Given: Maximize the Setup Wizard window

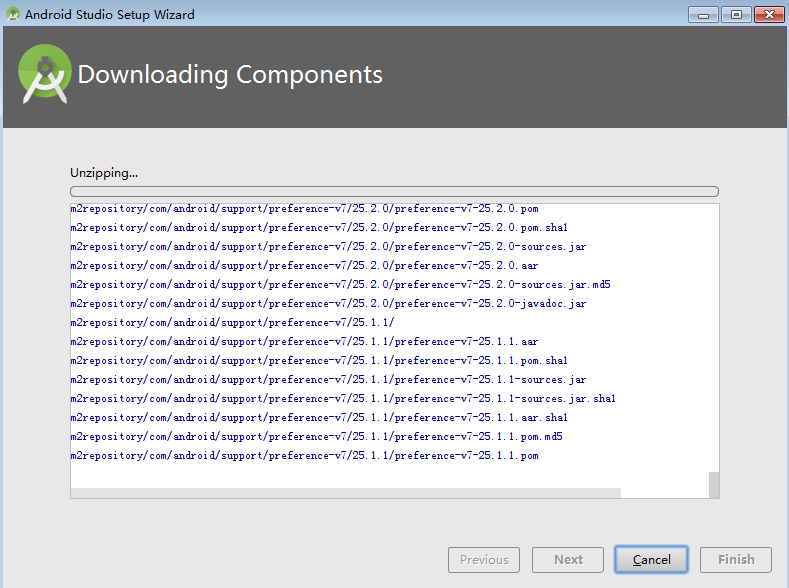Looking at the screenshot, I should (x=736, y=15).
